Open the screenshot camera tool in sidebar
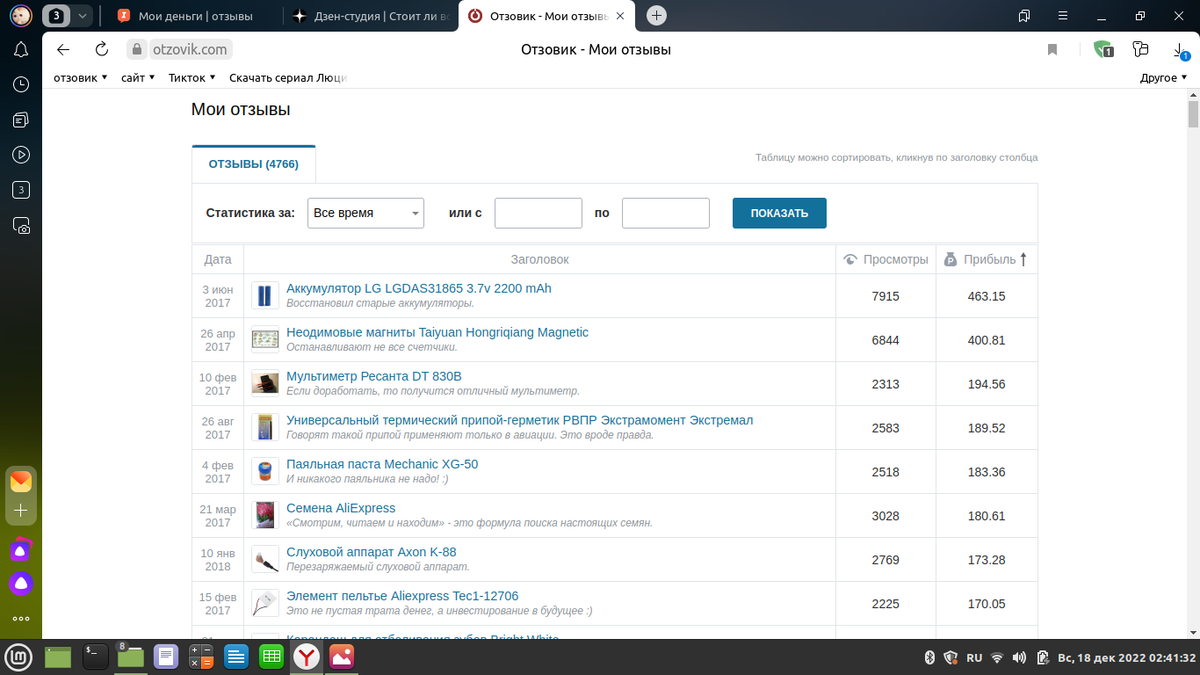 click(21, 226)
